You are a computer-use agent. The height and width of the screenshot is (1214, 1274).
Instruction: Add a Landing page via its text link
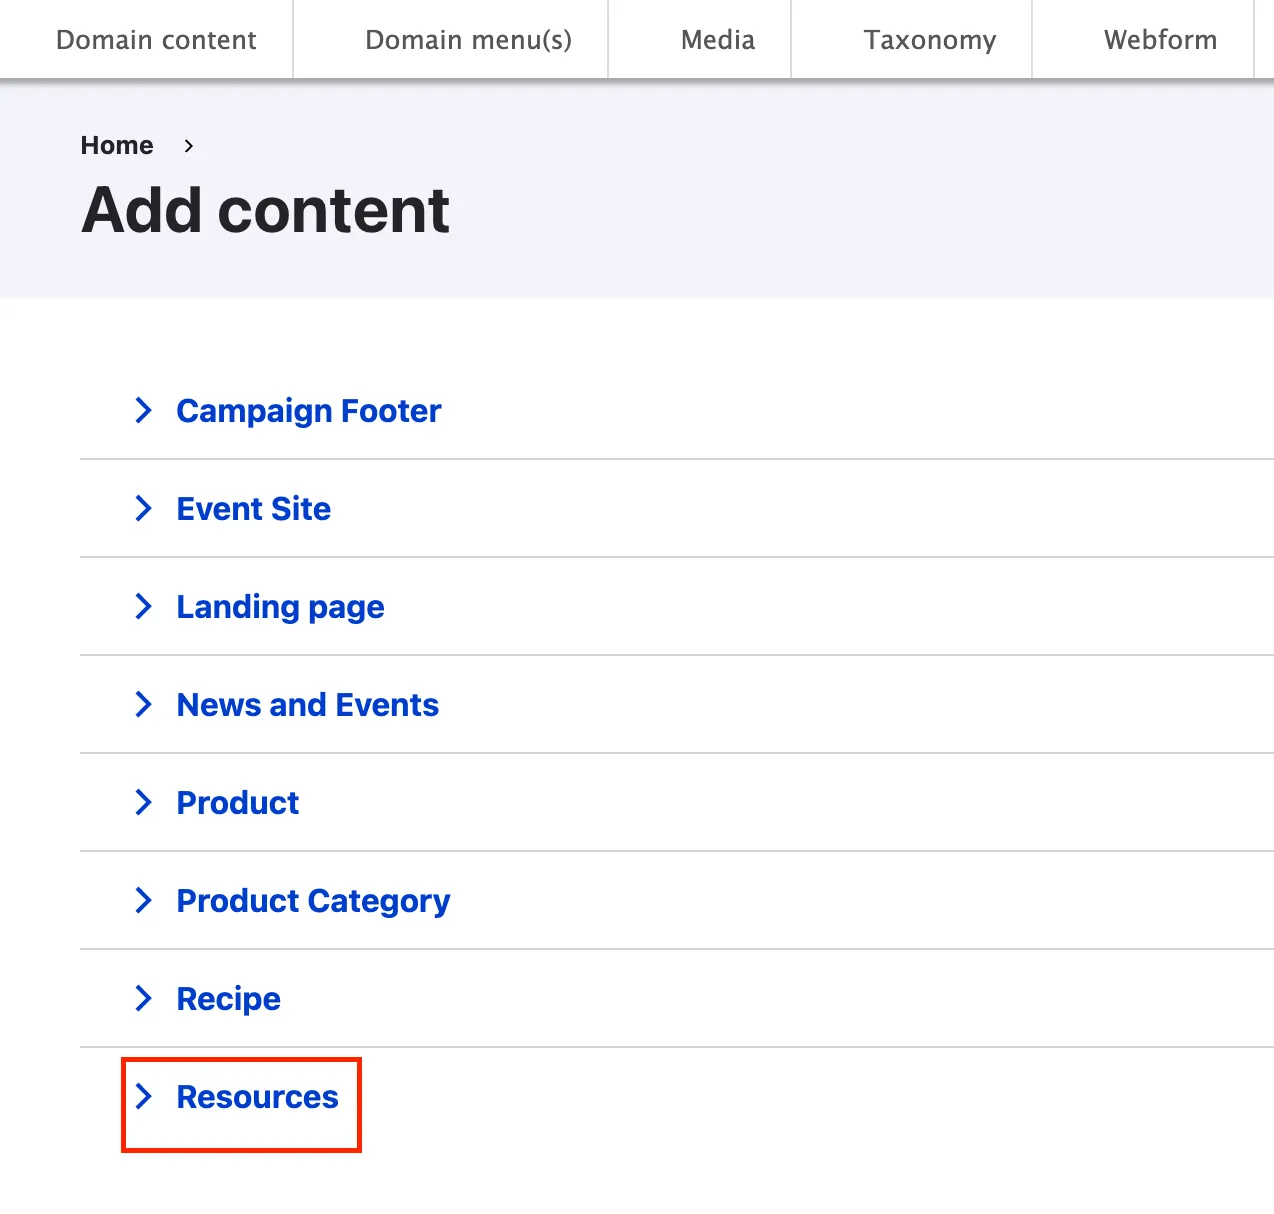coord(280,607)
